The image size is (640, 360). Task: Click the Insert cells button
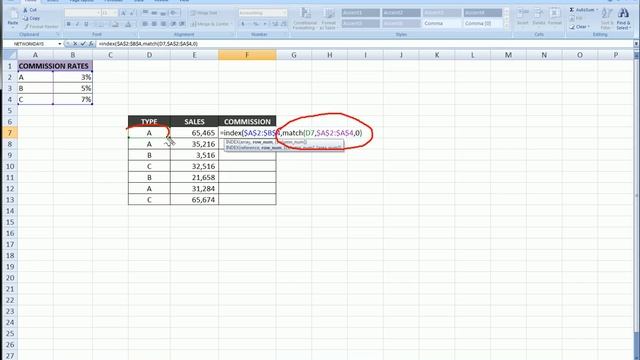pyautogui.click(x=522, y=17)
